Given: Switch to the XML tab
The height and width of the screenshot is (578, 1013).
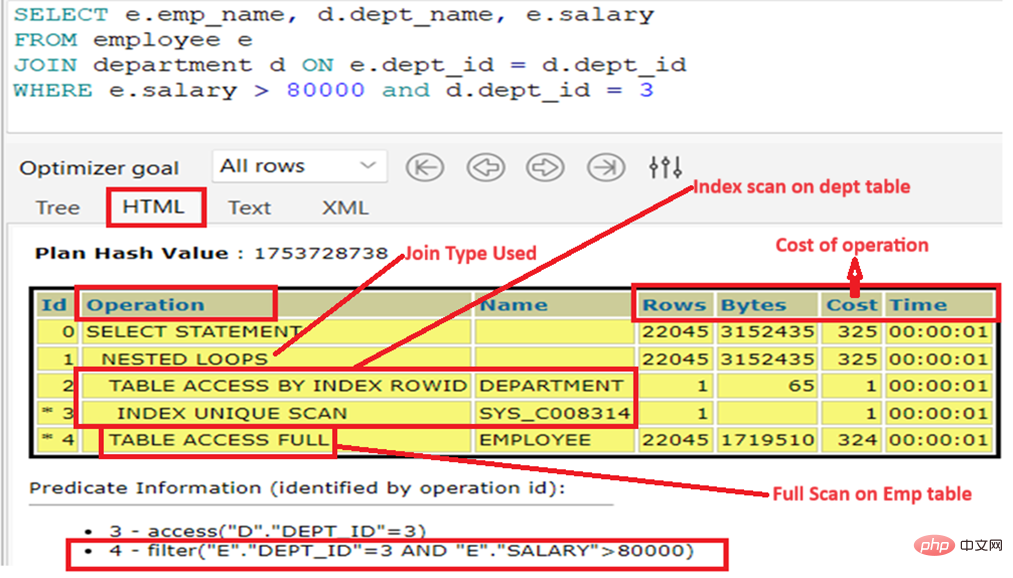Looking at the screenshot, I should [x=345, y=208].
